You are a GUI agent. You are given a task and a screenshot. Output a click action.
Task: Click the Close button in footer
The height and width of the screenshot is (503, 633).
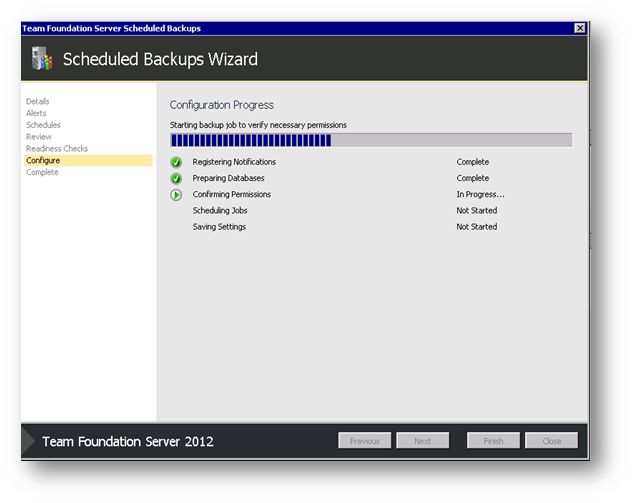click(x=551, y=440)
